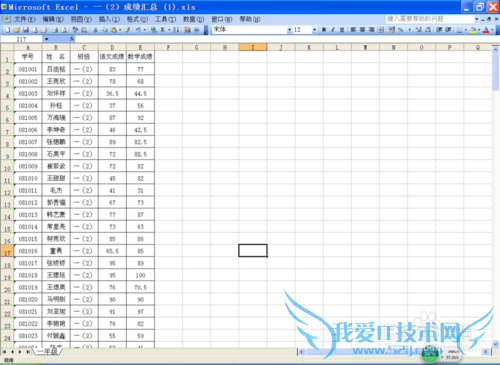Click the first-sheet navigation arrow
Image resolution: width=500 pixels, height=365 pixels.
click(x=4, y=352)
